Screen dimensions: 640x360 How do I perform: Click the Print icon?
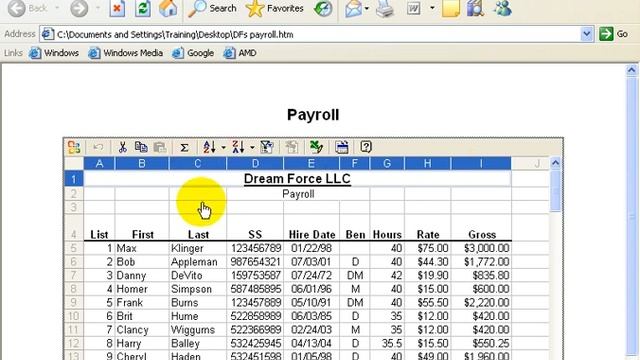point(384,8)
